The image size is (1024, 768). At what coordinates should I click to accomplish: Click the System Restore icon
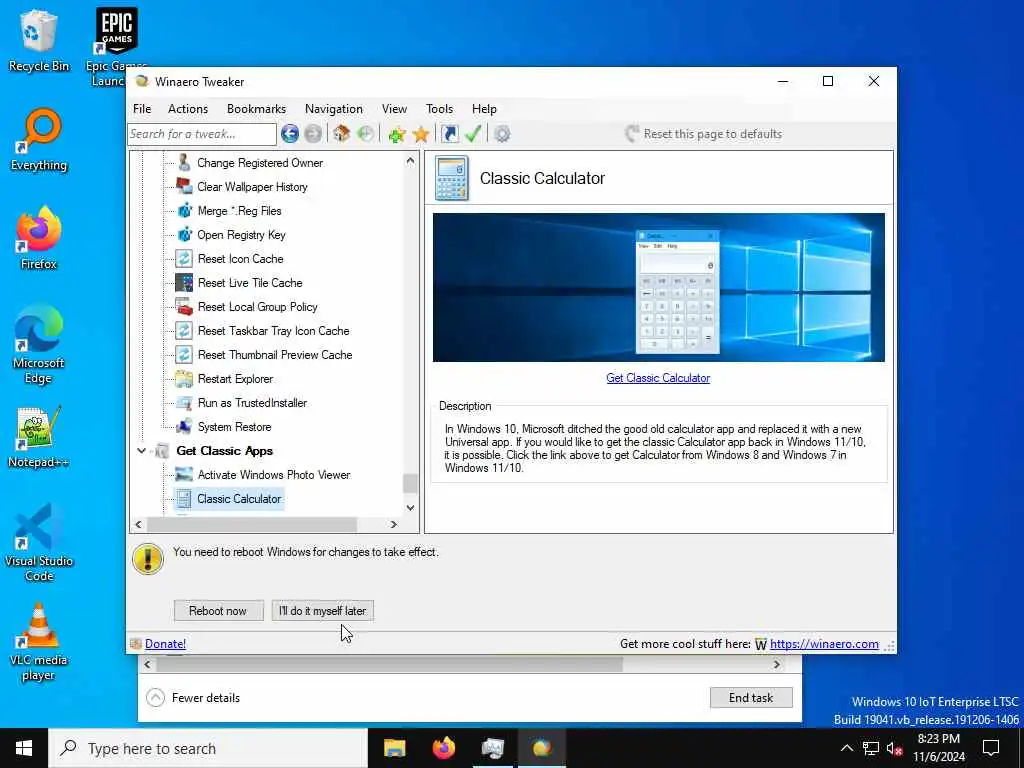click(184, 427)
